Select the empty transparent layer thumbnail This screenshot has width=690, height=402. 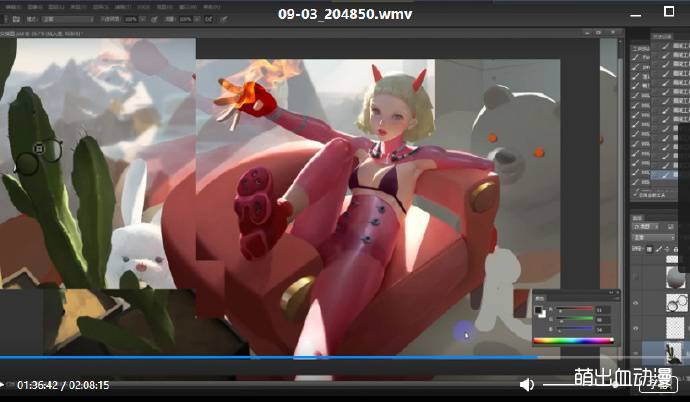pyautogui.click(x=675, y=328)
